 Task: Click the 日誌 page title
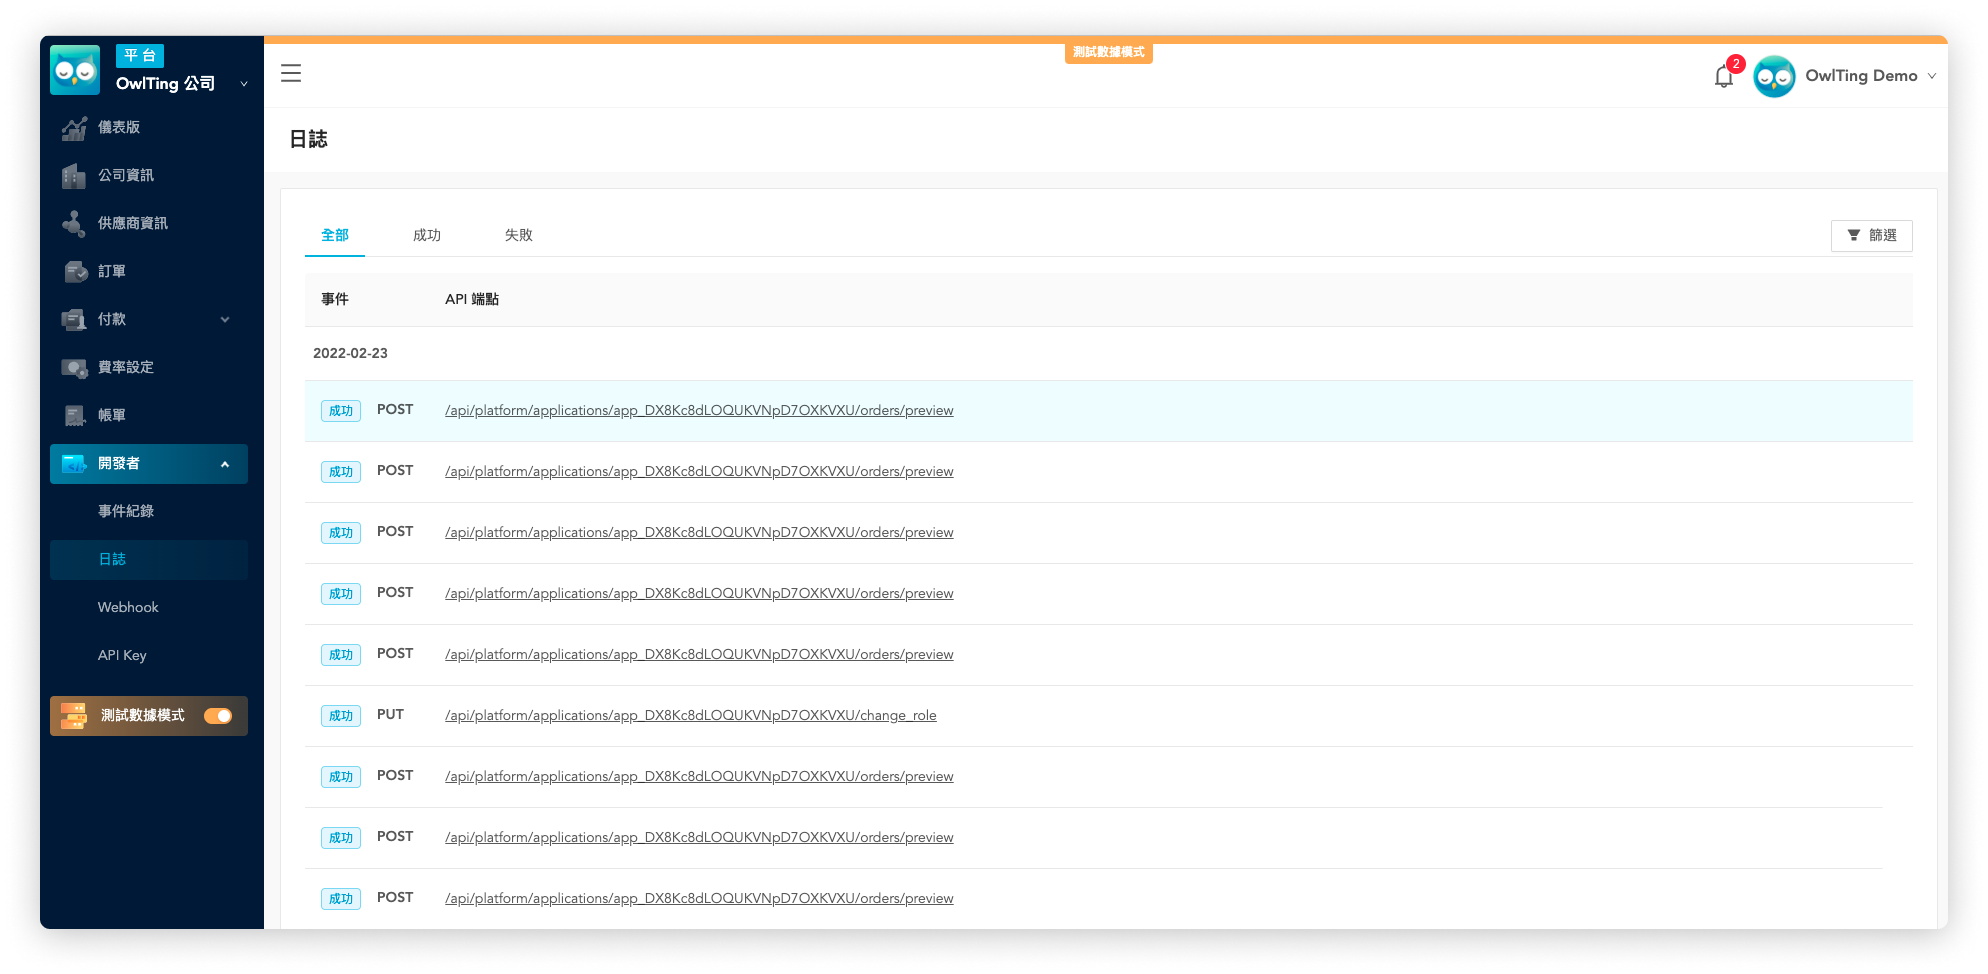coord(308,139)
